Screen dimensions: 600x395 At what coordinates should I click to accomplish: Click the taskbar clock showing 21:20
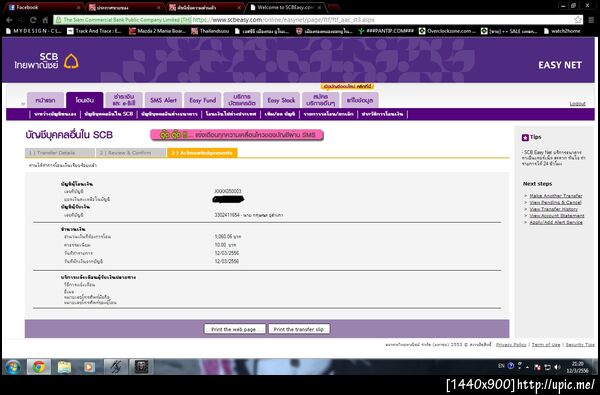[x=578, y=367]
